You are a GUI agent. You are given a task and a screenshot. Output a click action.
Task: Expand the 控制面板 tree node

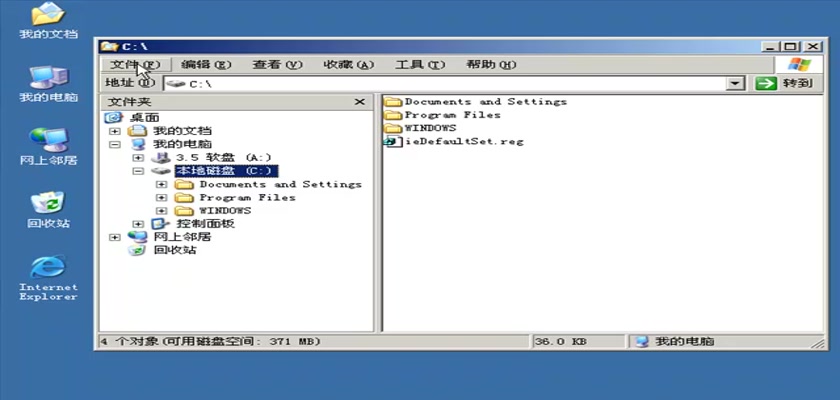(x=138, y=224)
